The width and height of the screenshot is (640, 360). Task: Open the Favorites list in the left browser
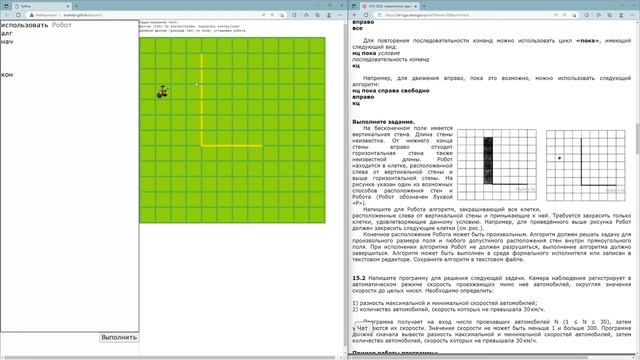click(x=306, y=15)
